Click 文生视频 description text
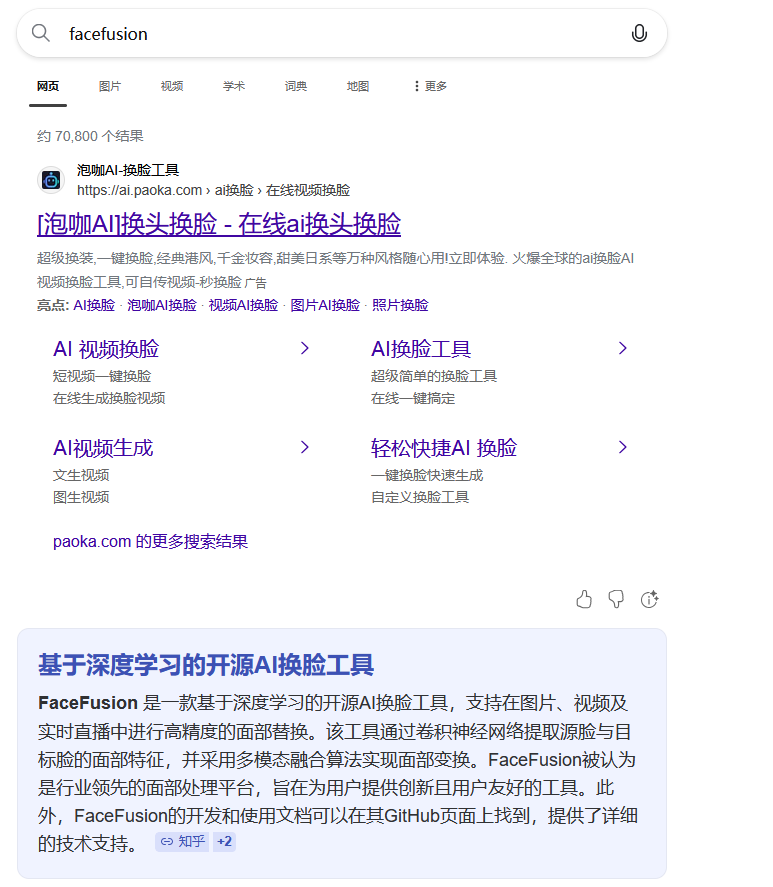The image size is (773, 887). pyautogui.click(x=81, y=475)
